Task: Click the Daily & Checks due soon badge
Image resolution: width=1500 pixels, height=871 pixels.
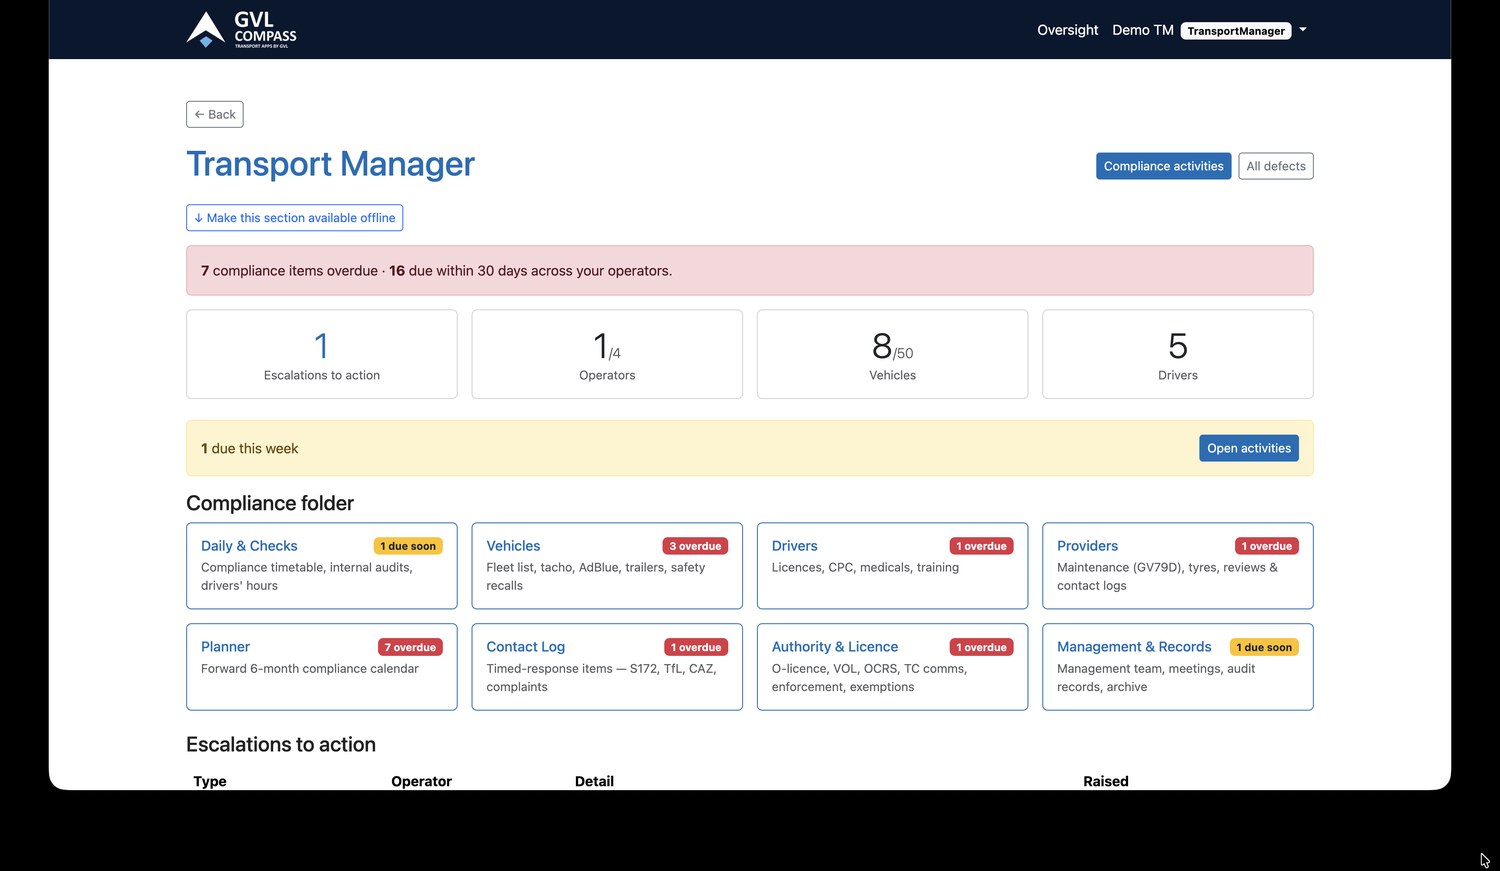Action: (408, 546)
